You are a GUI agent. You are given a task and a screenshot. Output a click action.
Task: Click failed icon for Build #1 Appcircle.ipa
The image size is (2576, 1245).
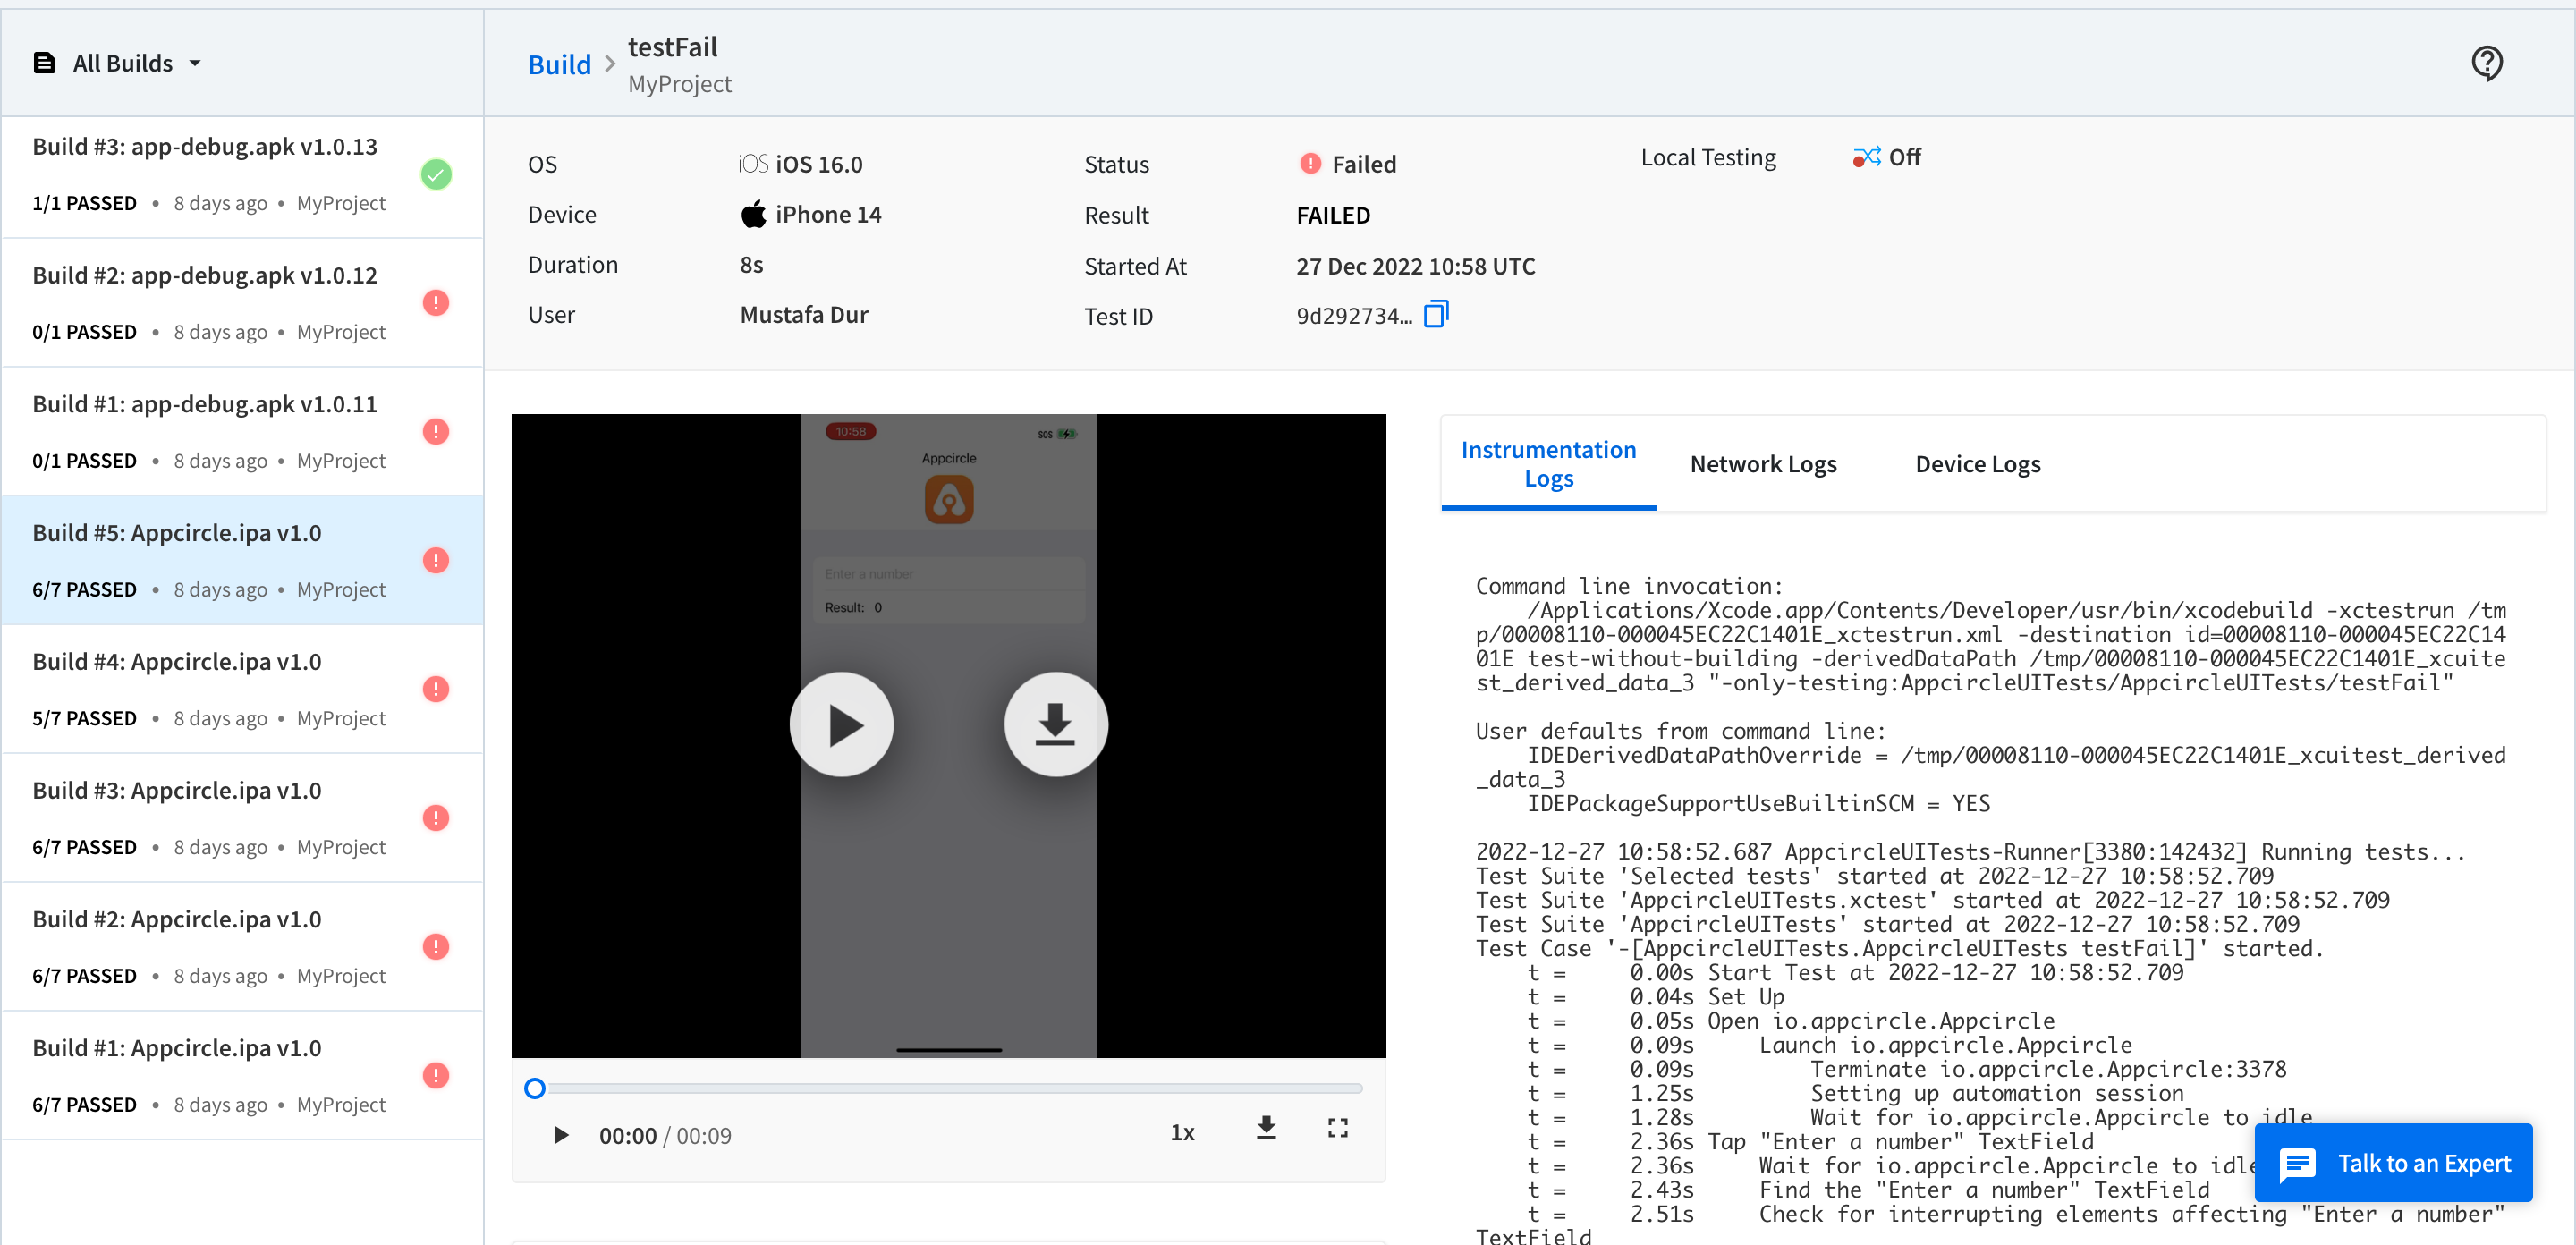coord(436,1076)
